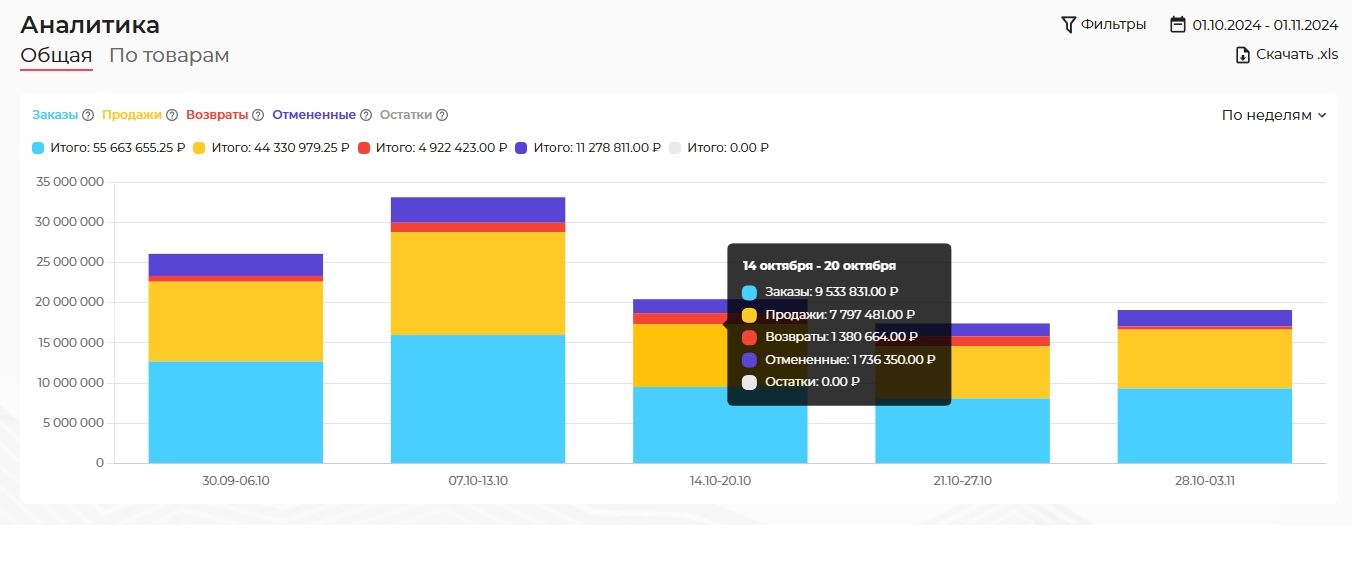The height and width of the screenshot is (570, 1352).
Task: Open the По неделям grouping dropdown
Action: (1273, 115)
